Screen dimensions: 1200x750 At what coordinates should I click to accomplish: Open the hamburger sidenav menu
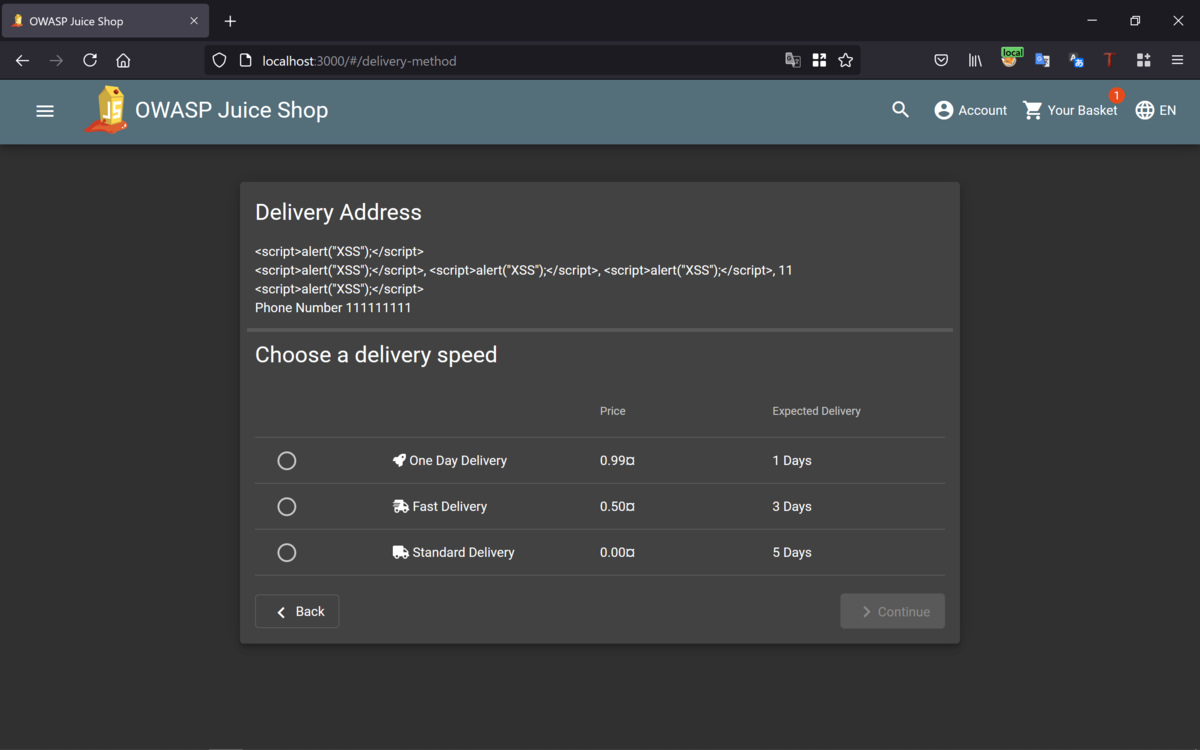[45, 111]
